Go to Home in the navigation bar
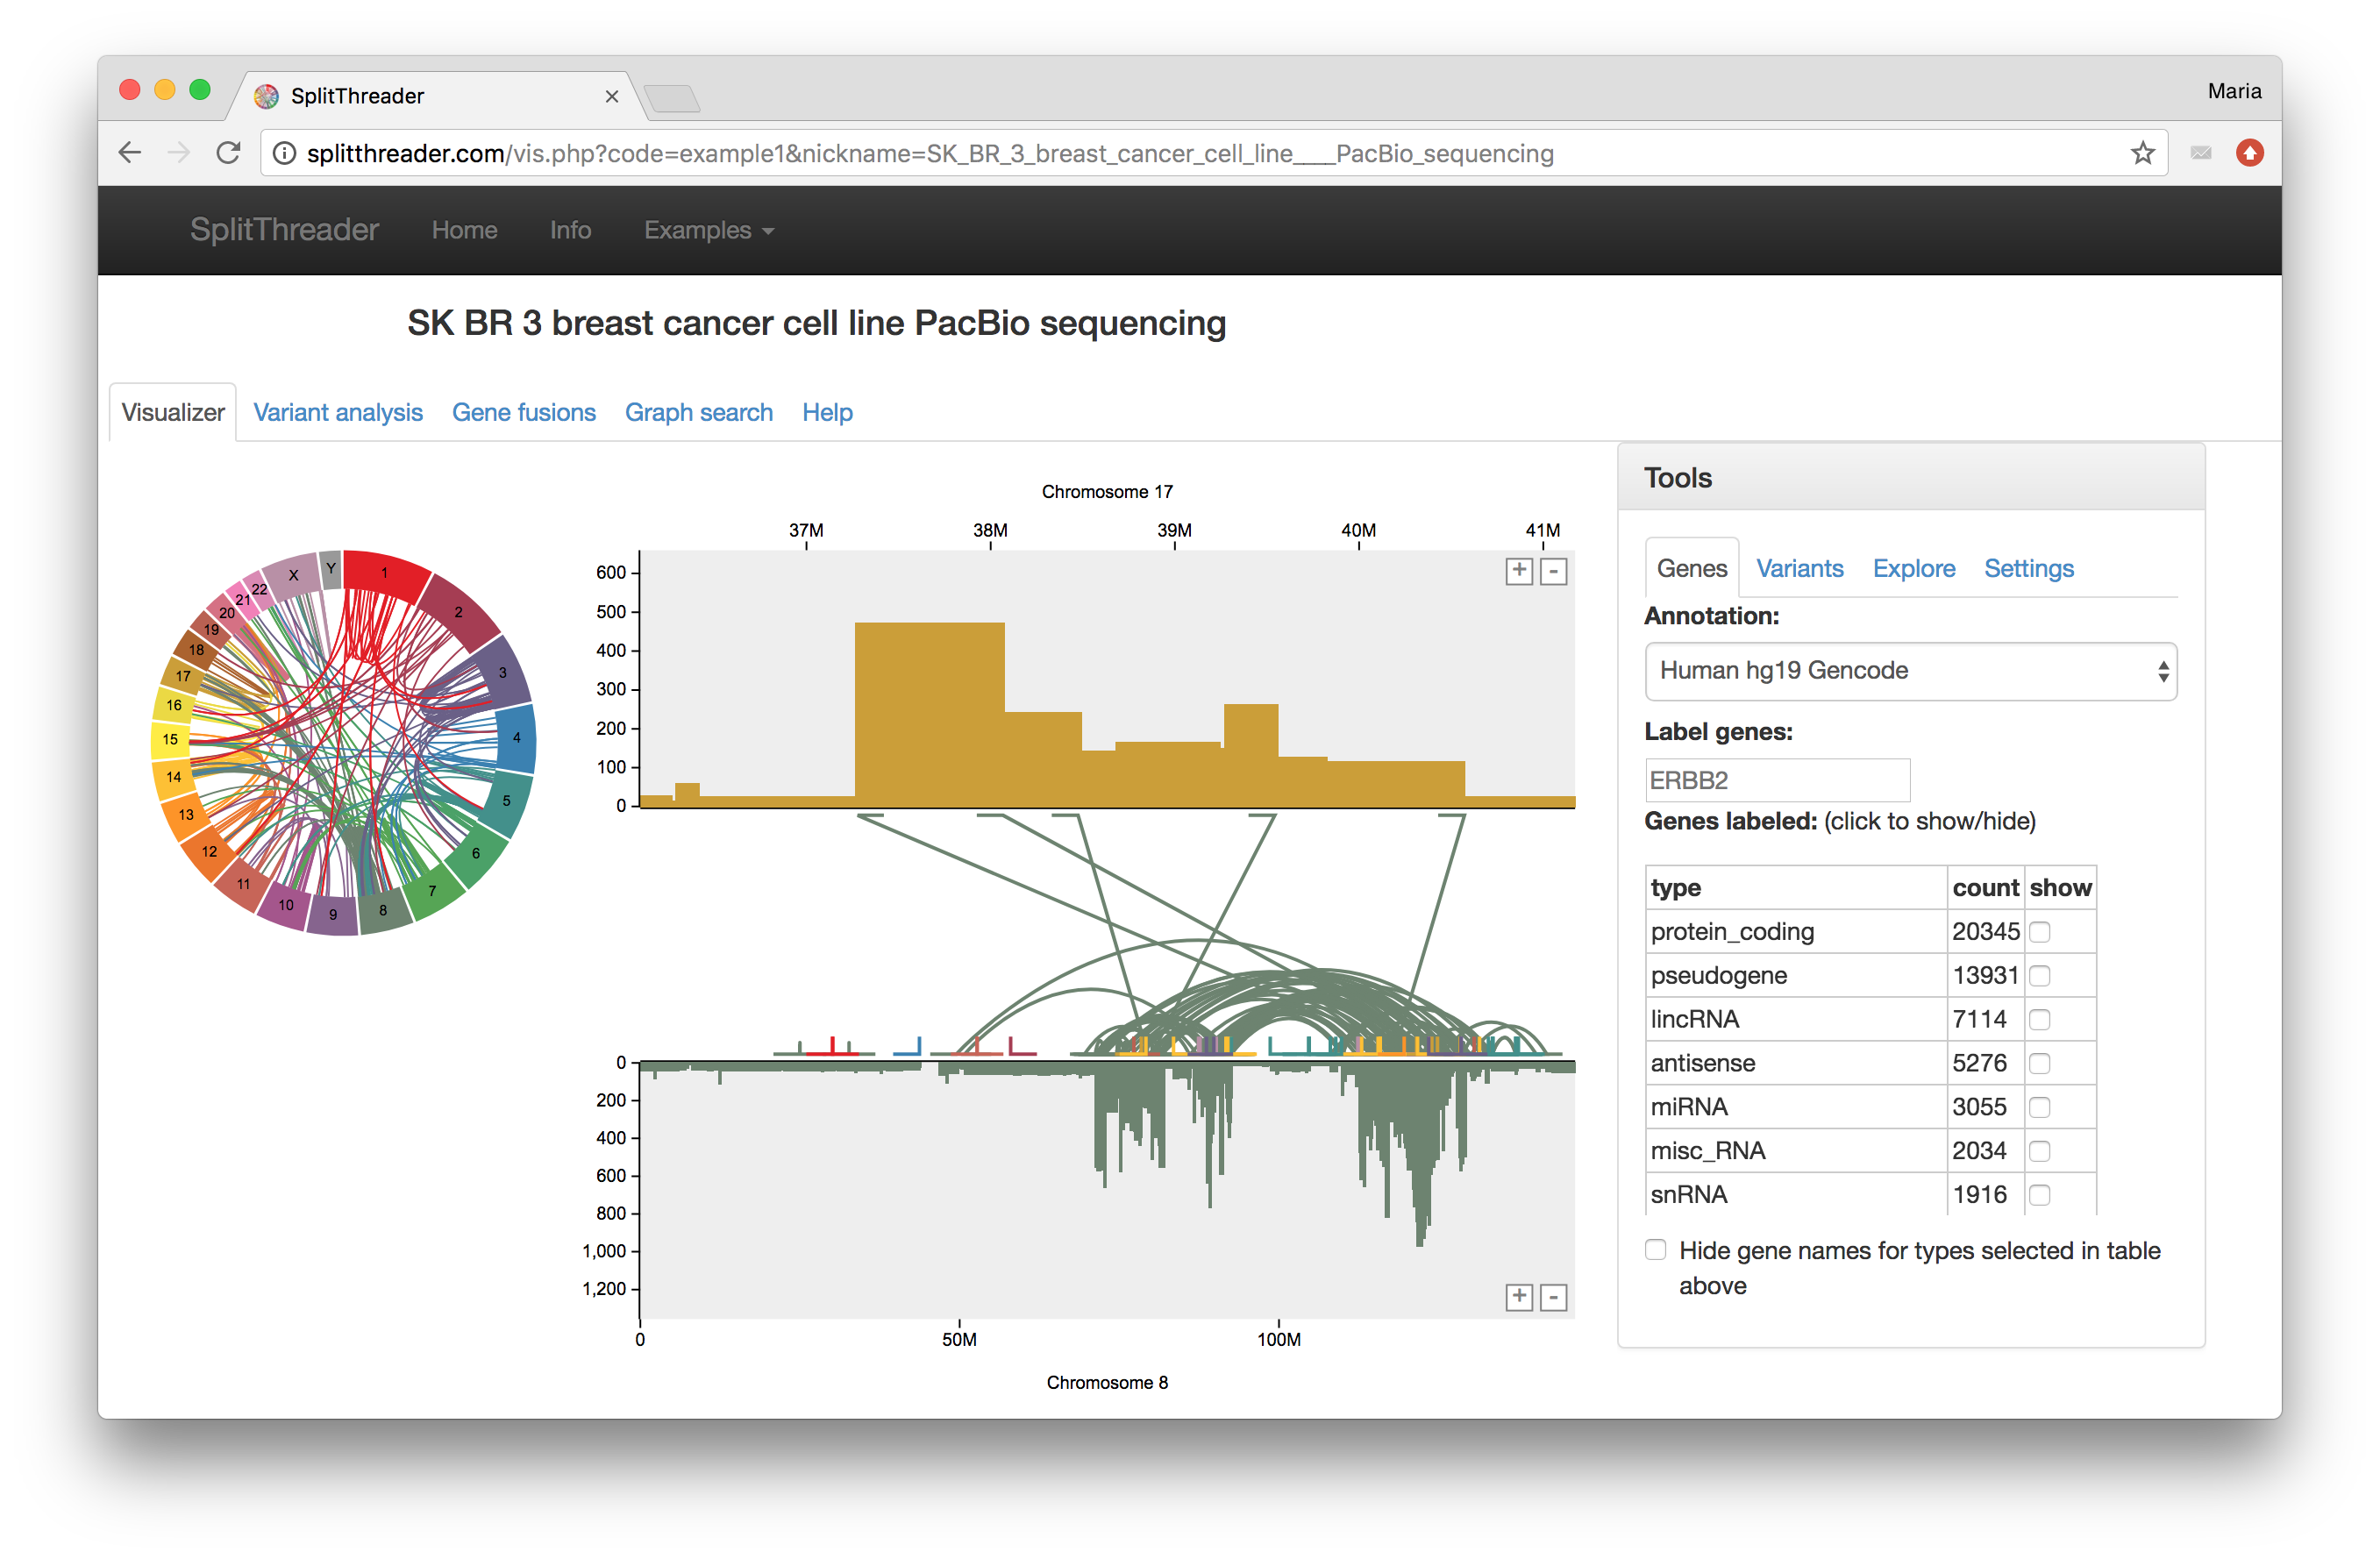This screenshot has width=2380, height=1559. [x=464, y=230]
